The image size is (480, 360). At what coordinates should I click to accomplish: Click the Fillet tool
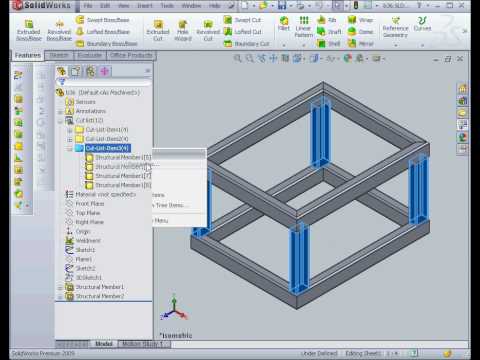[x=284, y=23]
